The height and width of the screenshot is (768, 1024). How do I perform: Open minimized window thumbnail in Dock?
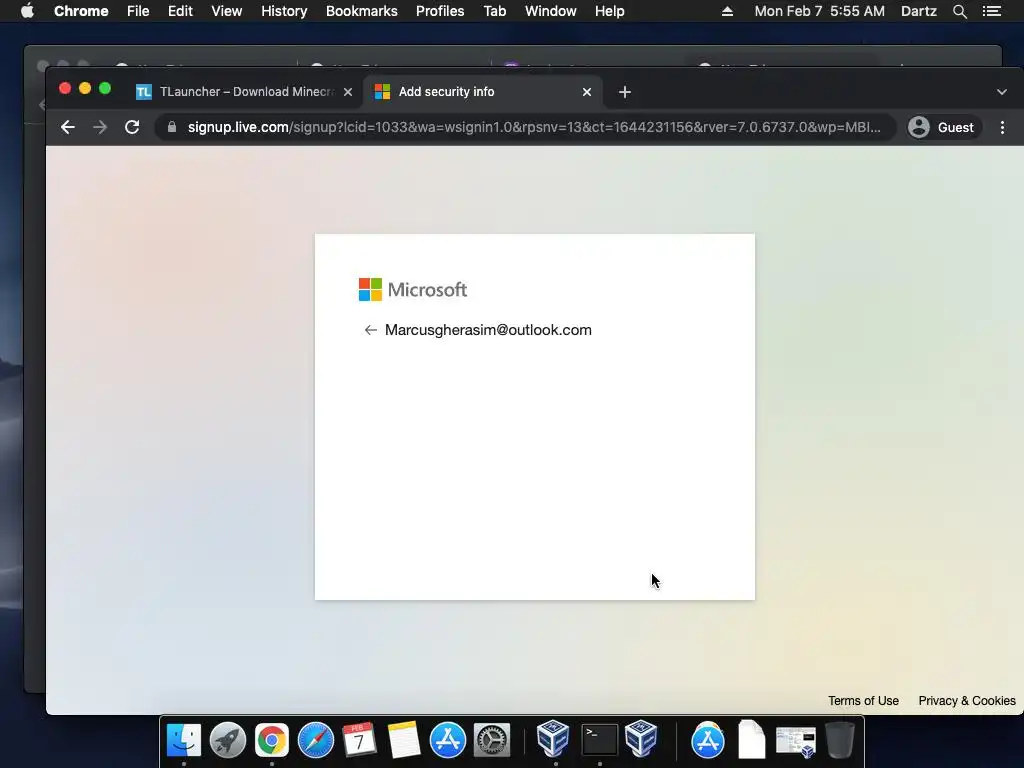[x=795, y=742]
